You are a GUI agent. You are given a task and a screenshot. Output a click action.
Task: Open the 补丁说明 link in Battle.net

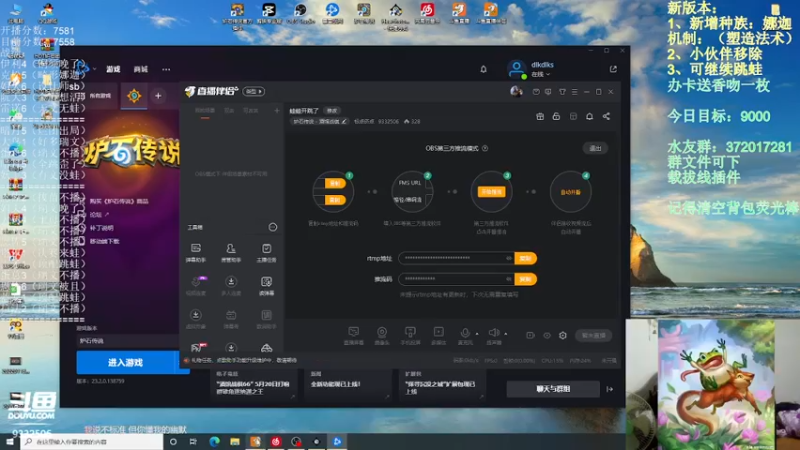point(102,228)
